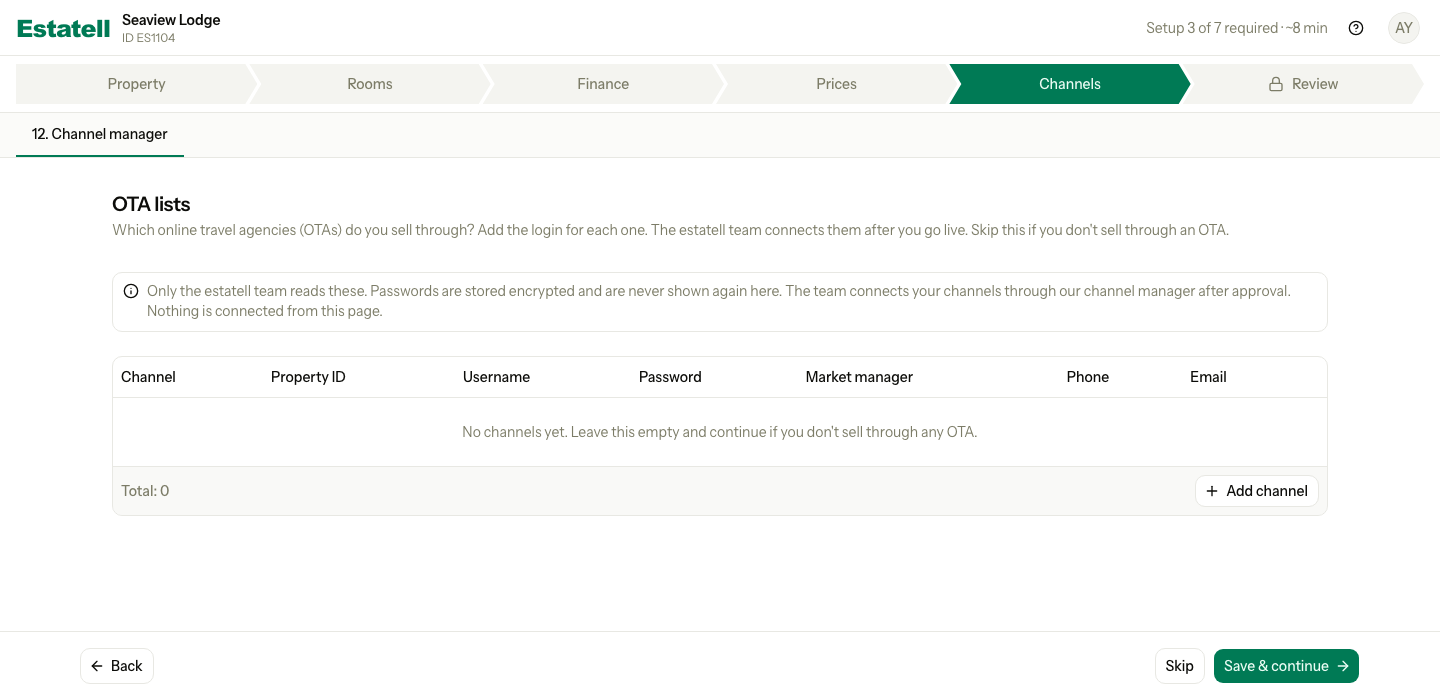Go to the Finance step

click(603, 84)
